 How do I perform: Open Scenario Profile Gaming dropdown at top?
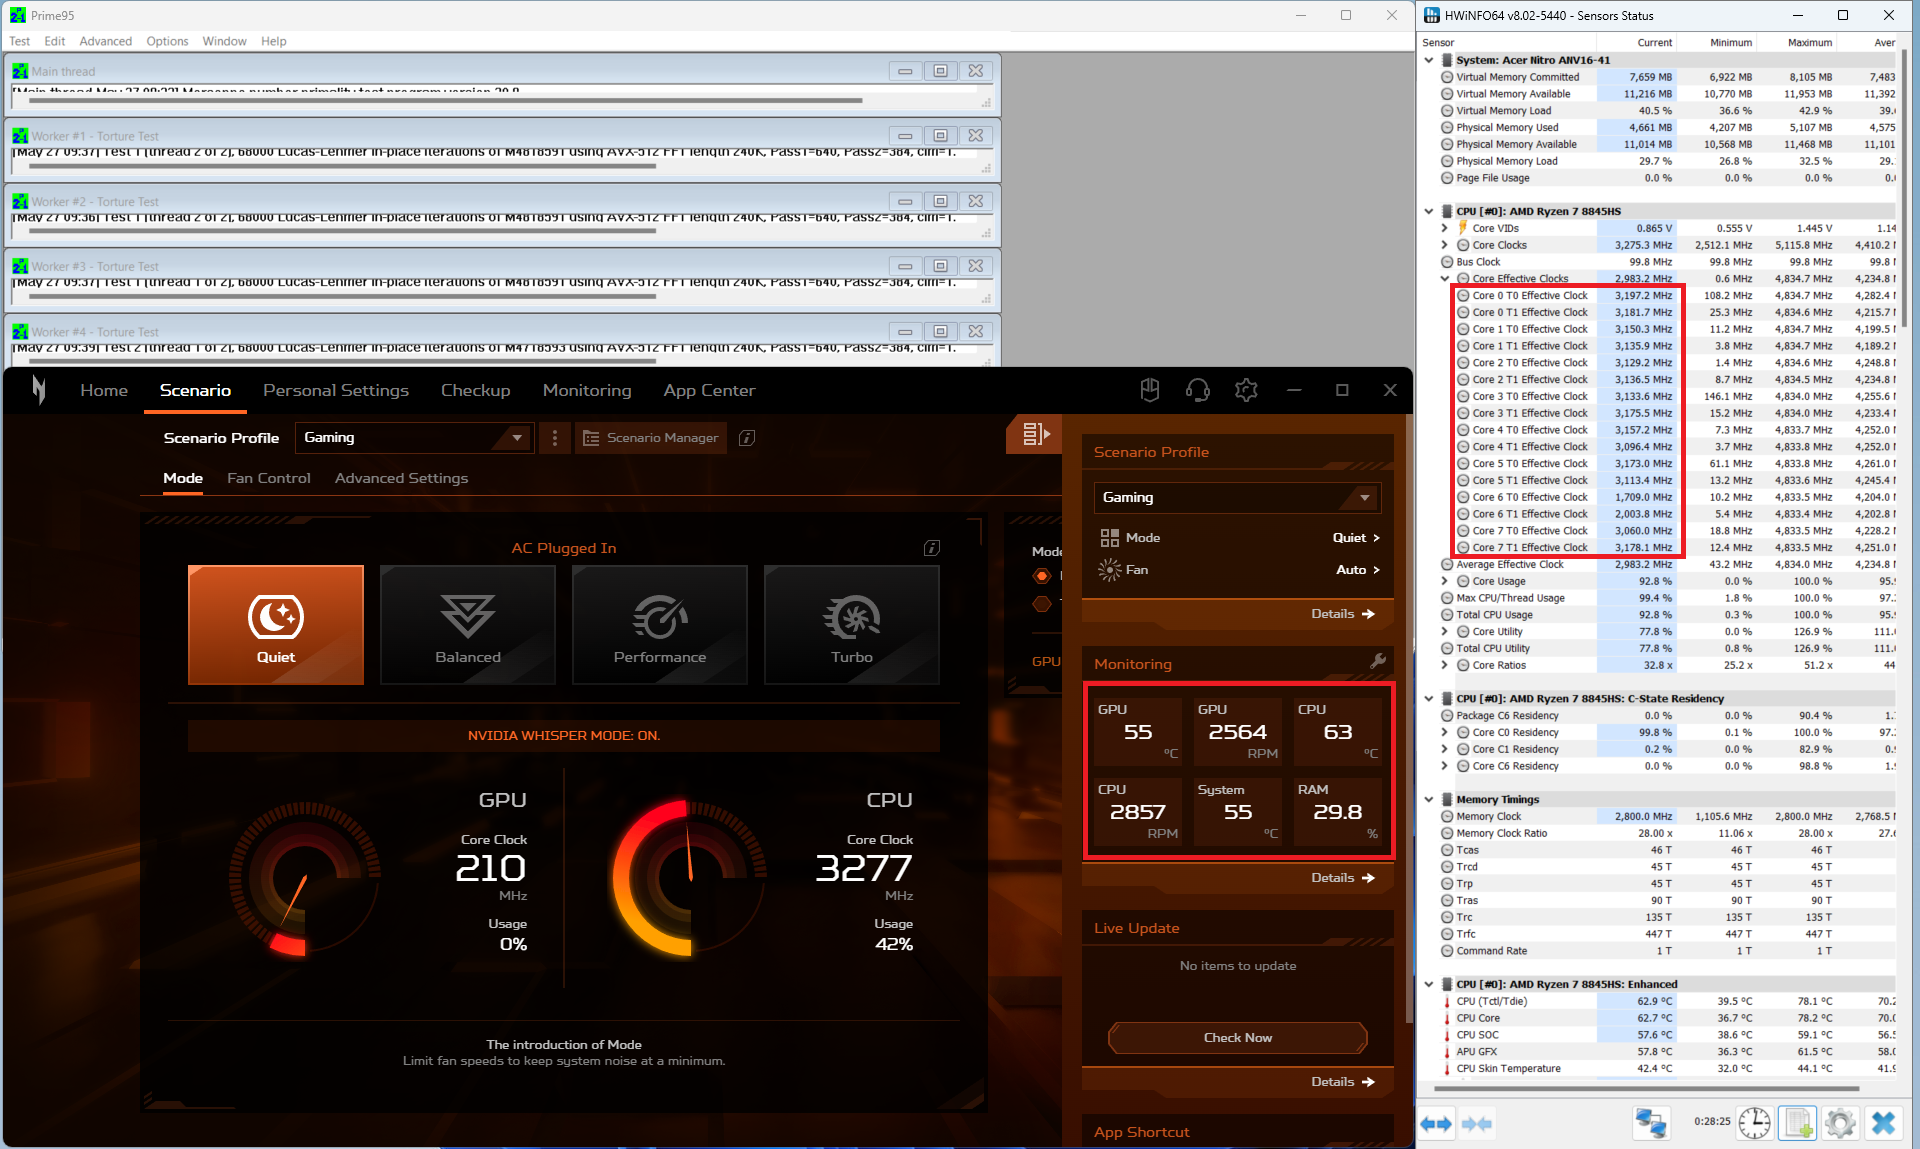tap(414, 438)
